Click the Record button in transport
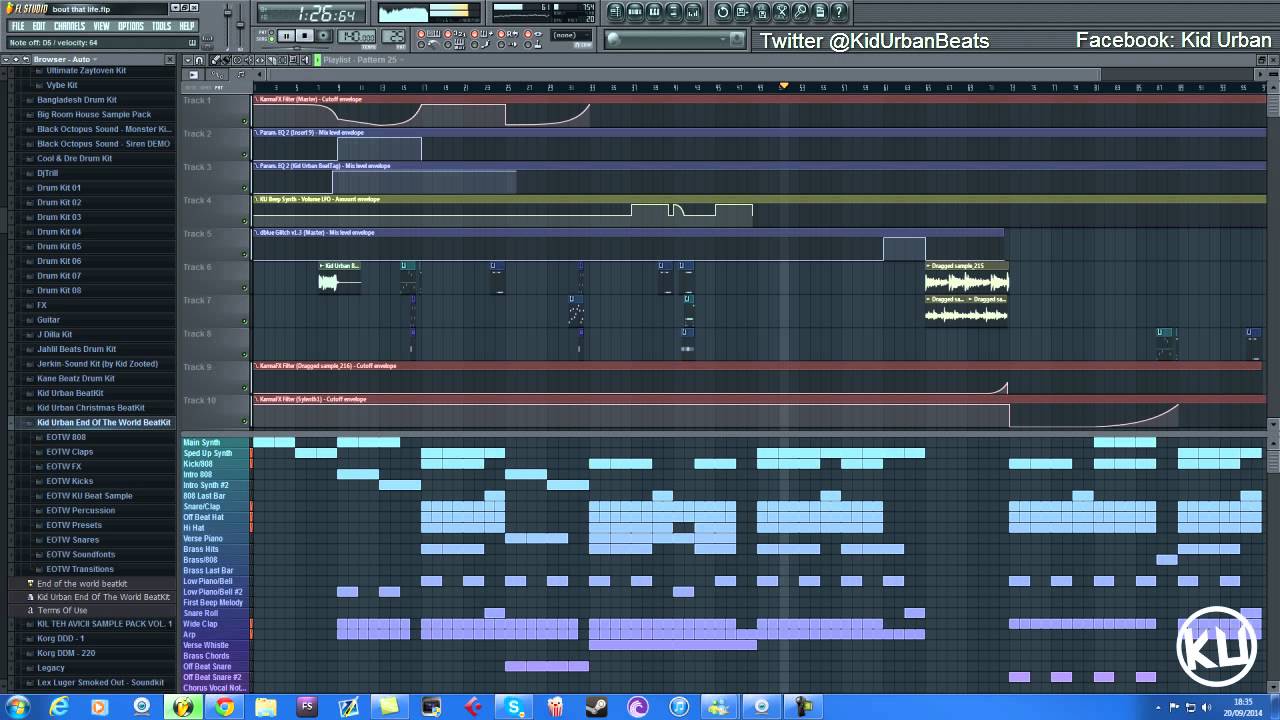The width and height of the screenshot is (1280, 720). pyautogui.click(x=323, y=36)
